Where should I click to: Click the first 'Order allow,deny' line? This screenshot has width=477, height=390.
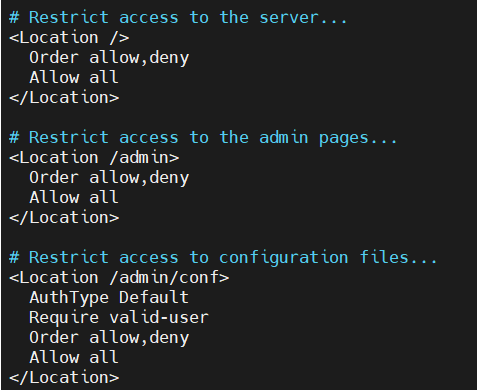(109, 58)
